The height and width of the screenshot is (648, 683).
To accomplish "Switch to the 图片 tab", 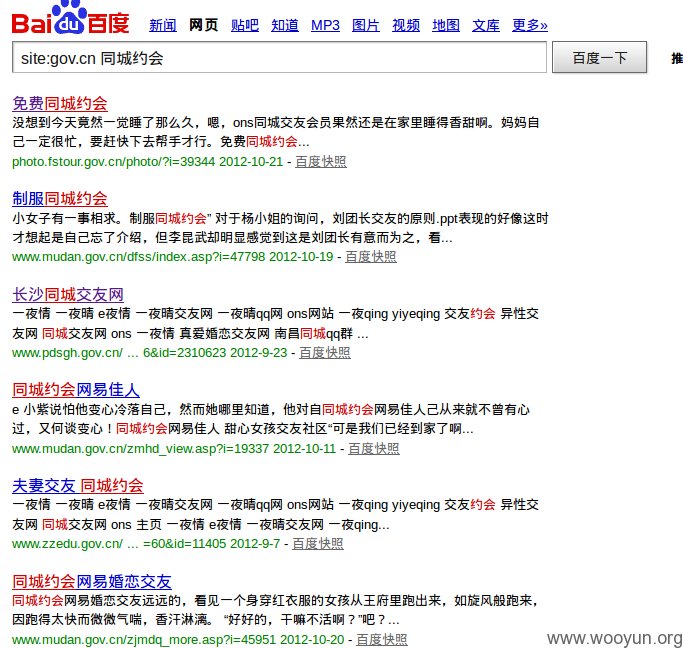I will point(366,25).
